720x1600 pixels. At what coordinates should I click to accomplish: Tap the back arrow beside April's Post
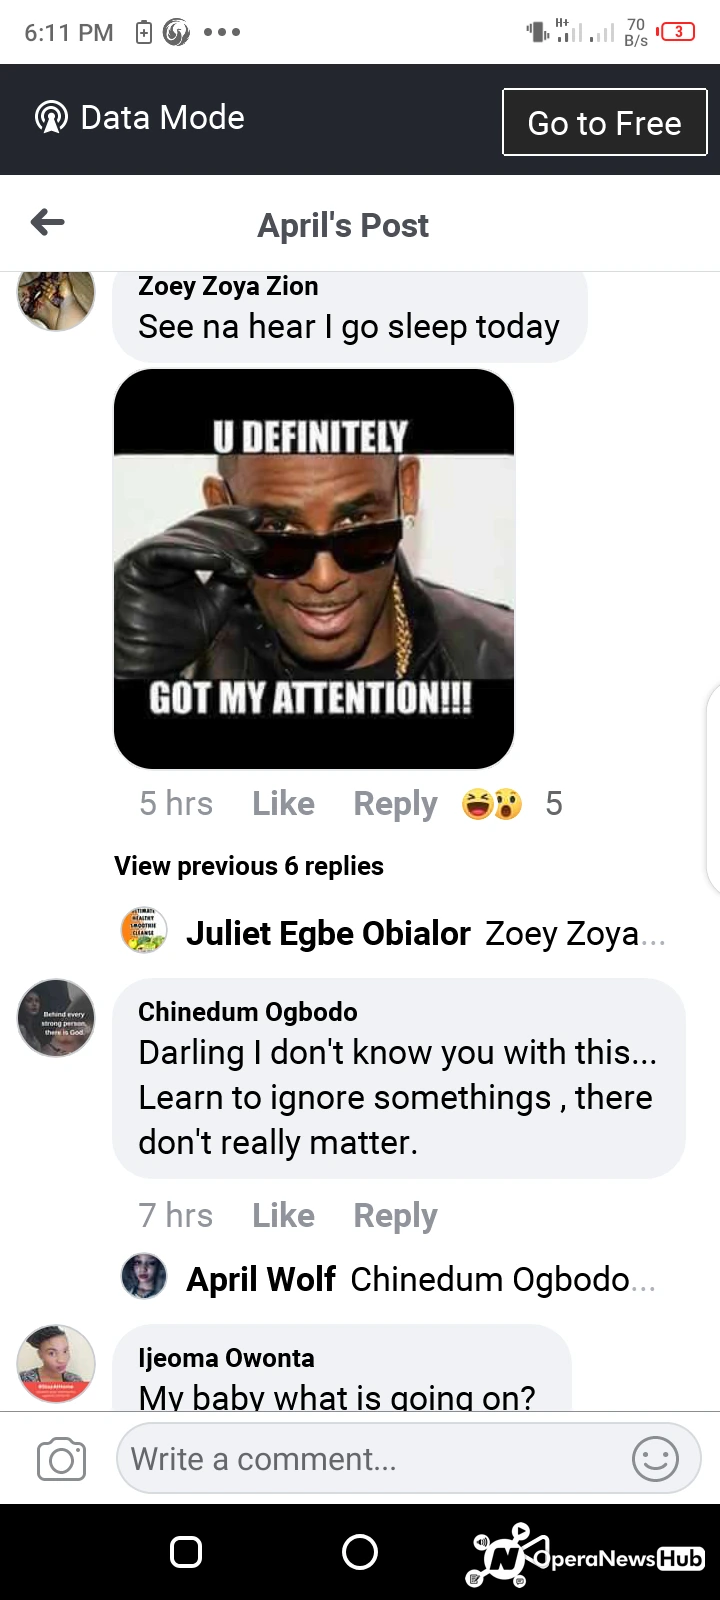48,222
